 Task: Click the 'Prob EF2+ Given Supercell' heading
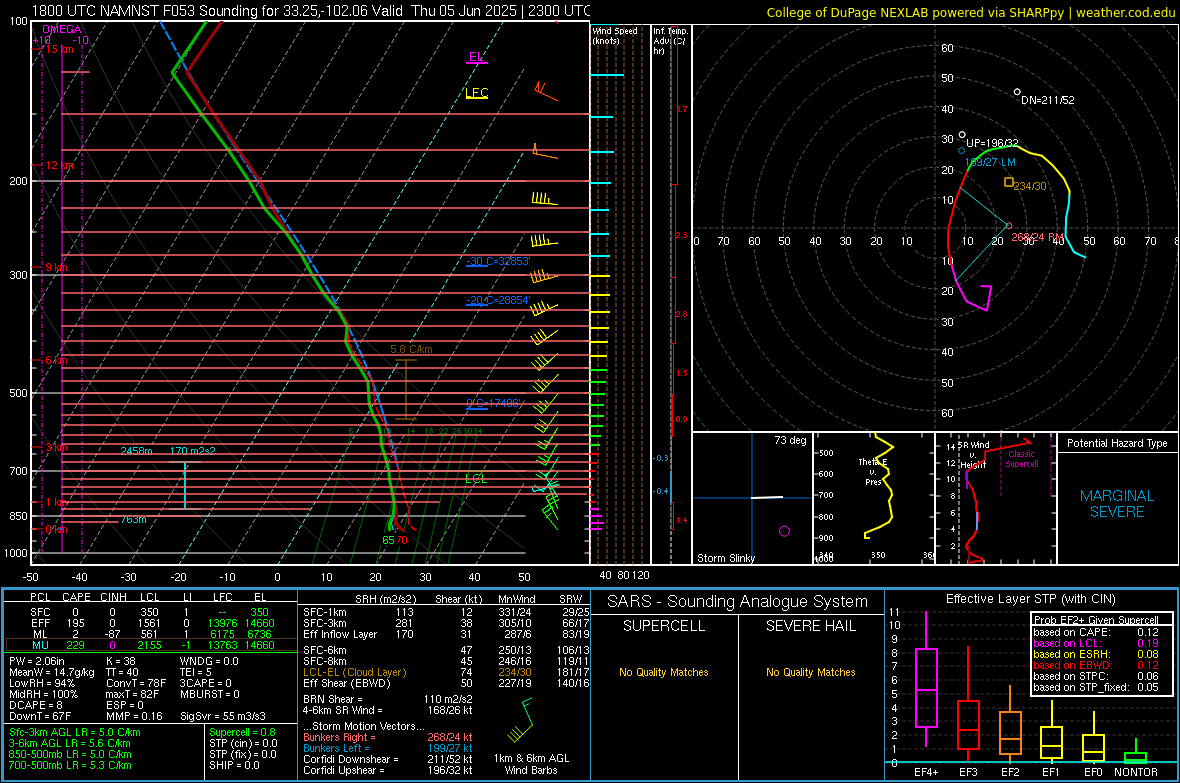pos(1096,620)
